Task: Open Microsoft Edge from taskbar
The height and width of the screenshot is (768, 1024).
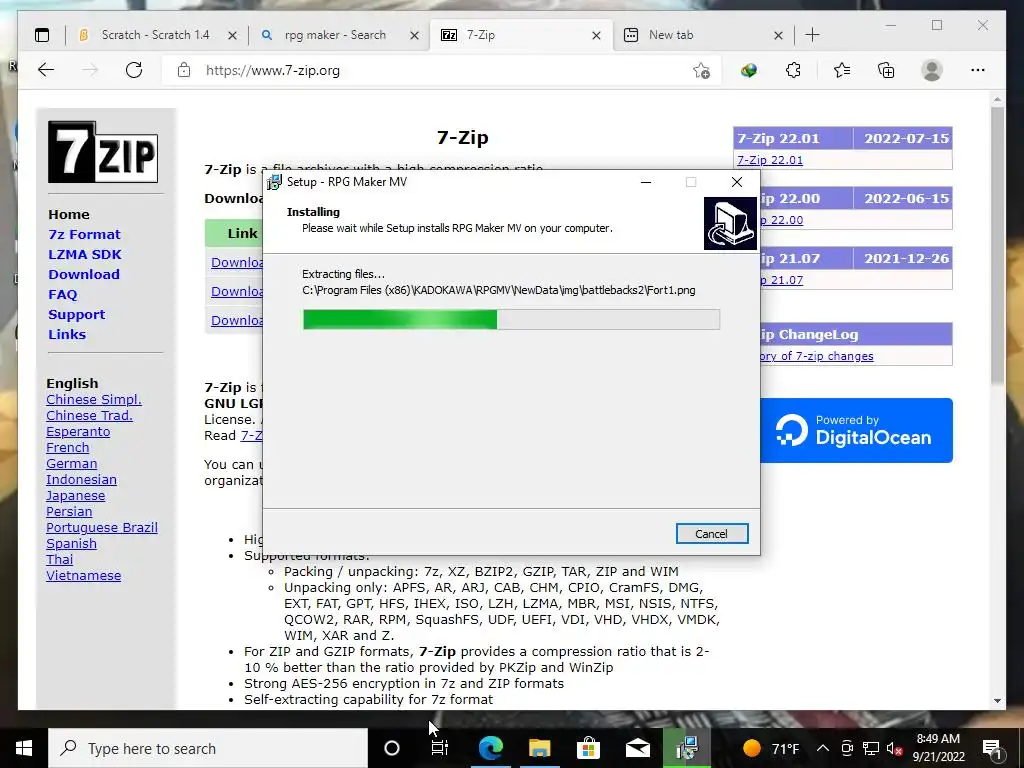Action: (x=490, y=748)
